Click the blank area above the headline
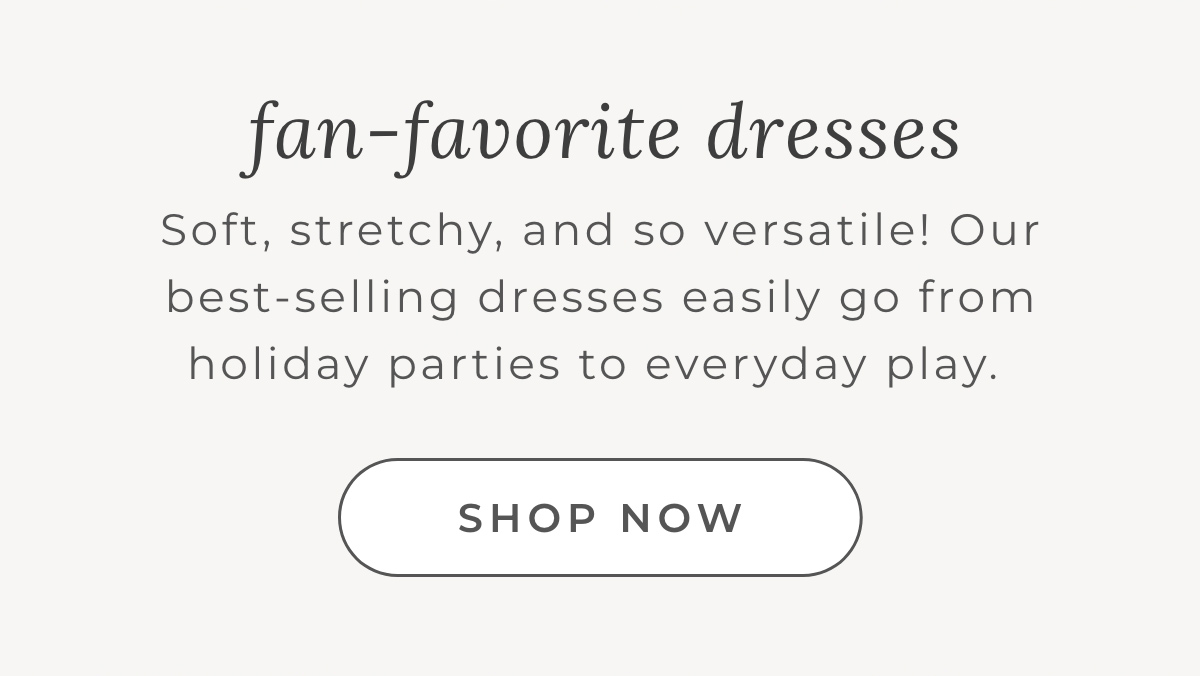 tap(600, 45)
